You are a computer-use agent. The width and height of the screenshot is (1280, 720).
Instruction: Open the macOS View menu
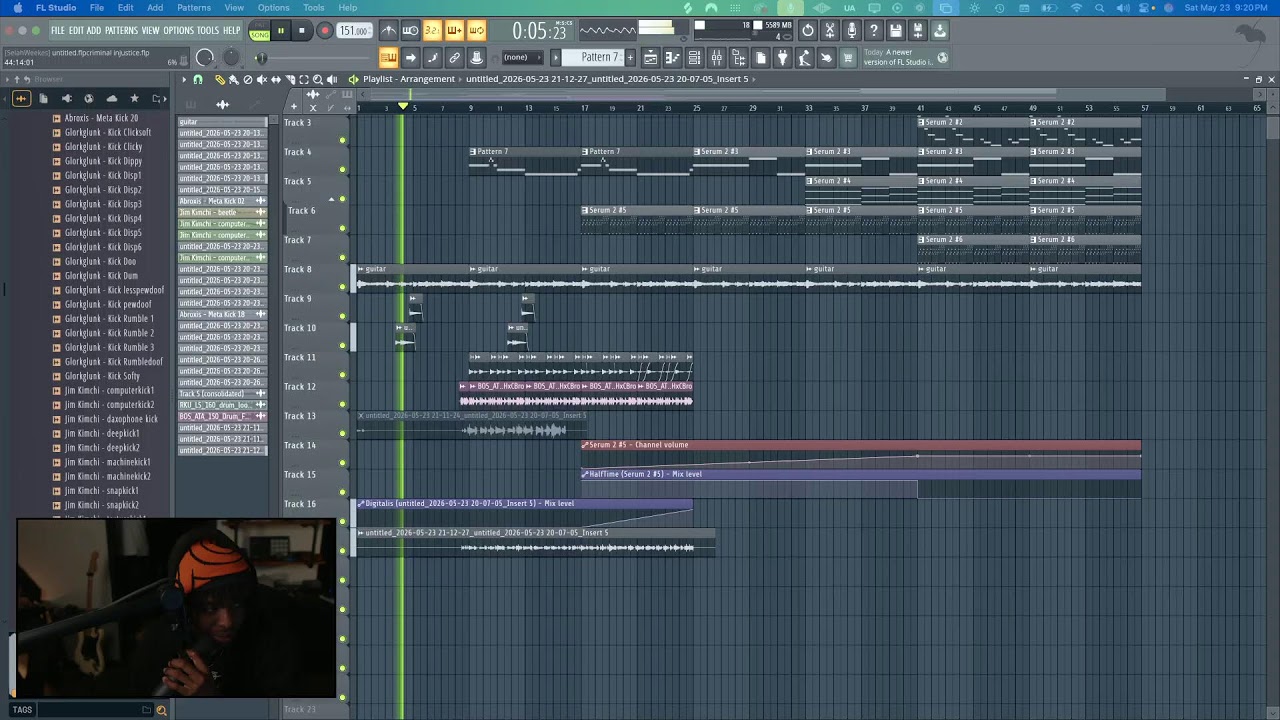pyautogui.click(x=234, y=8)
